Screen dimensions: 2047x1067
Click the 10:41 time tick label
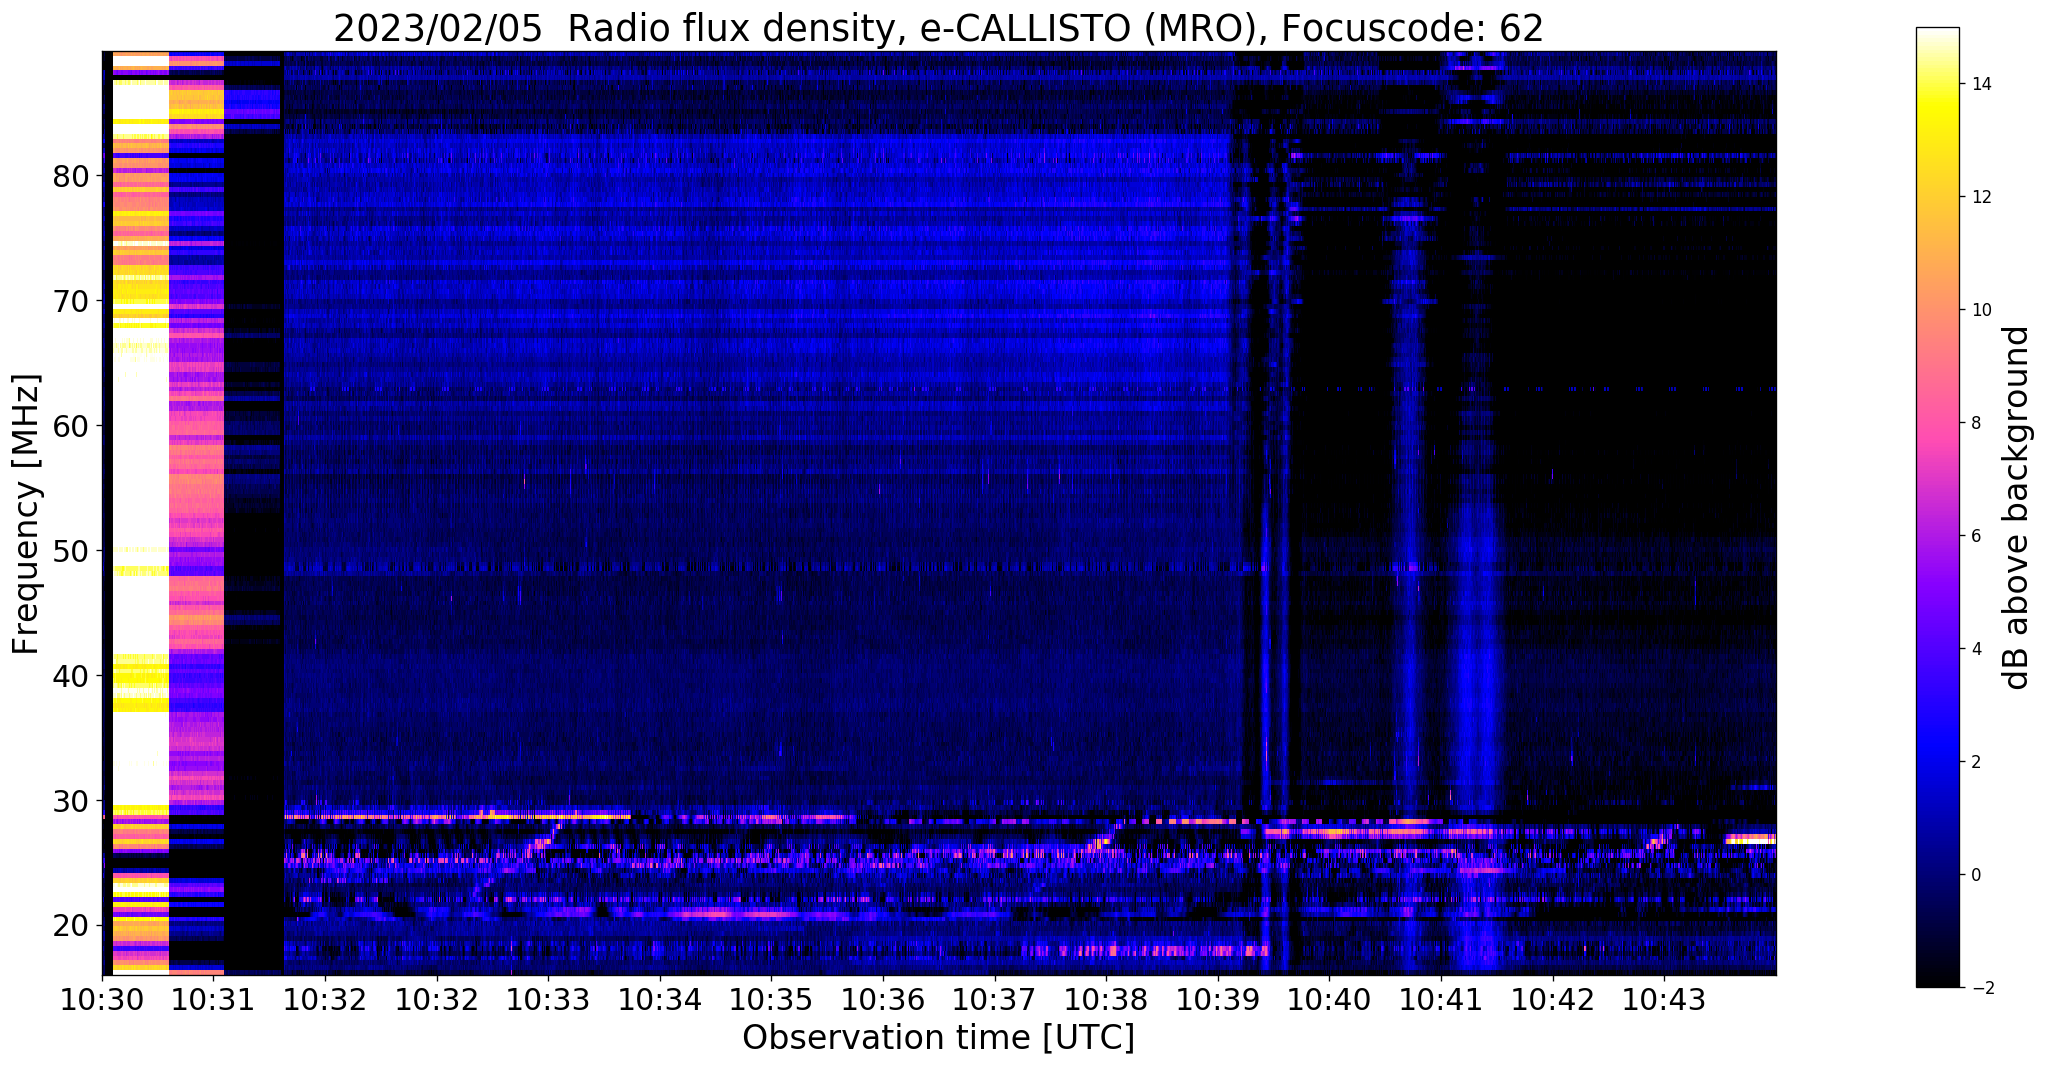(x=1441, y=999)
